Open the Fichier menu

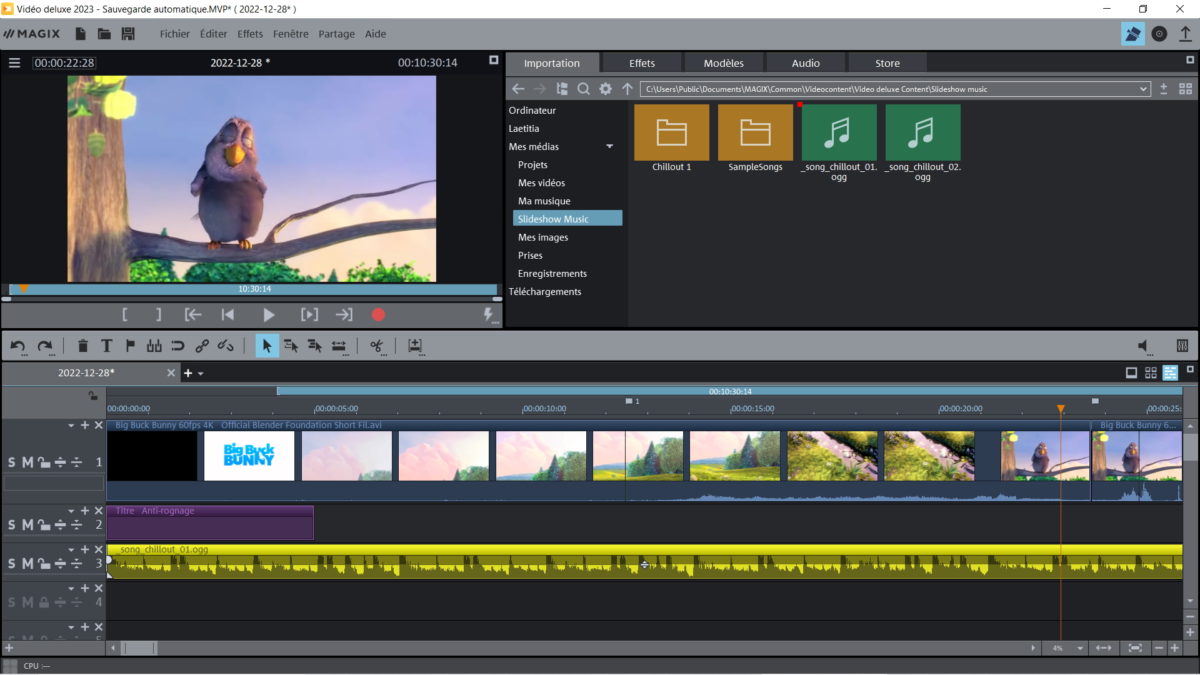[175, 34]
